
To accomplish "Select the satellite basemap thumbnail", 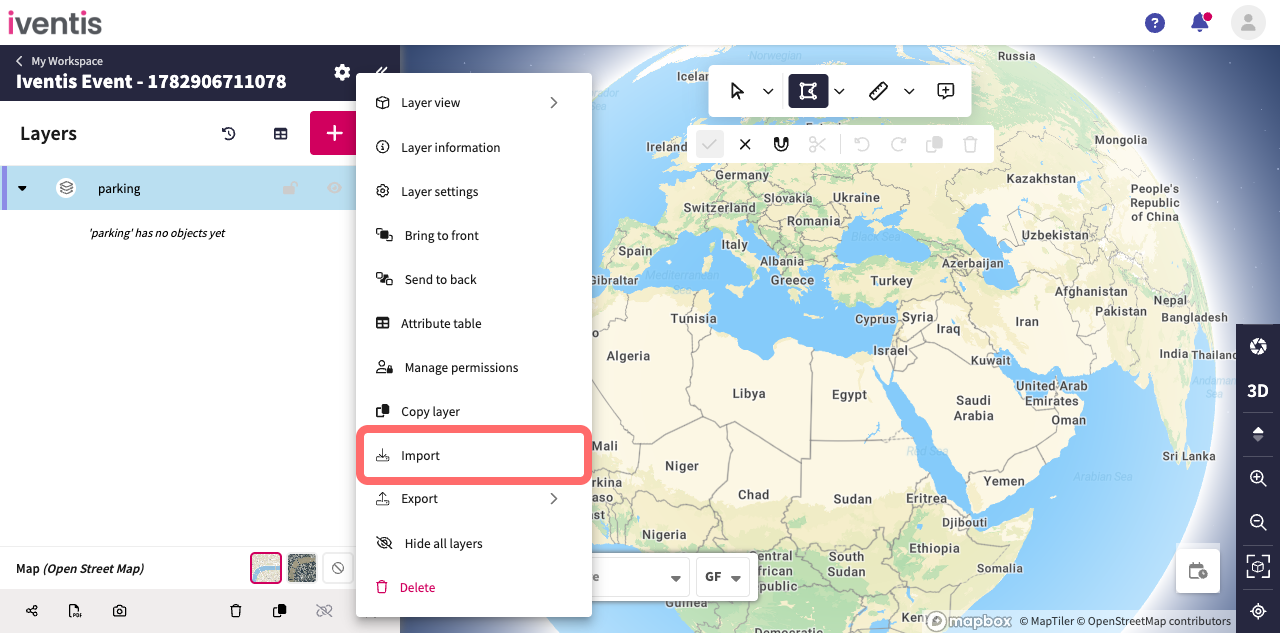I will click(x=302, y=568).
